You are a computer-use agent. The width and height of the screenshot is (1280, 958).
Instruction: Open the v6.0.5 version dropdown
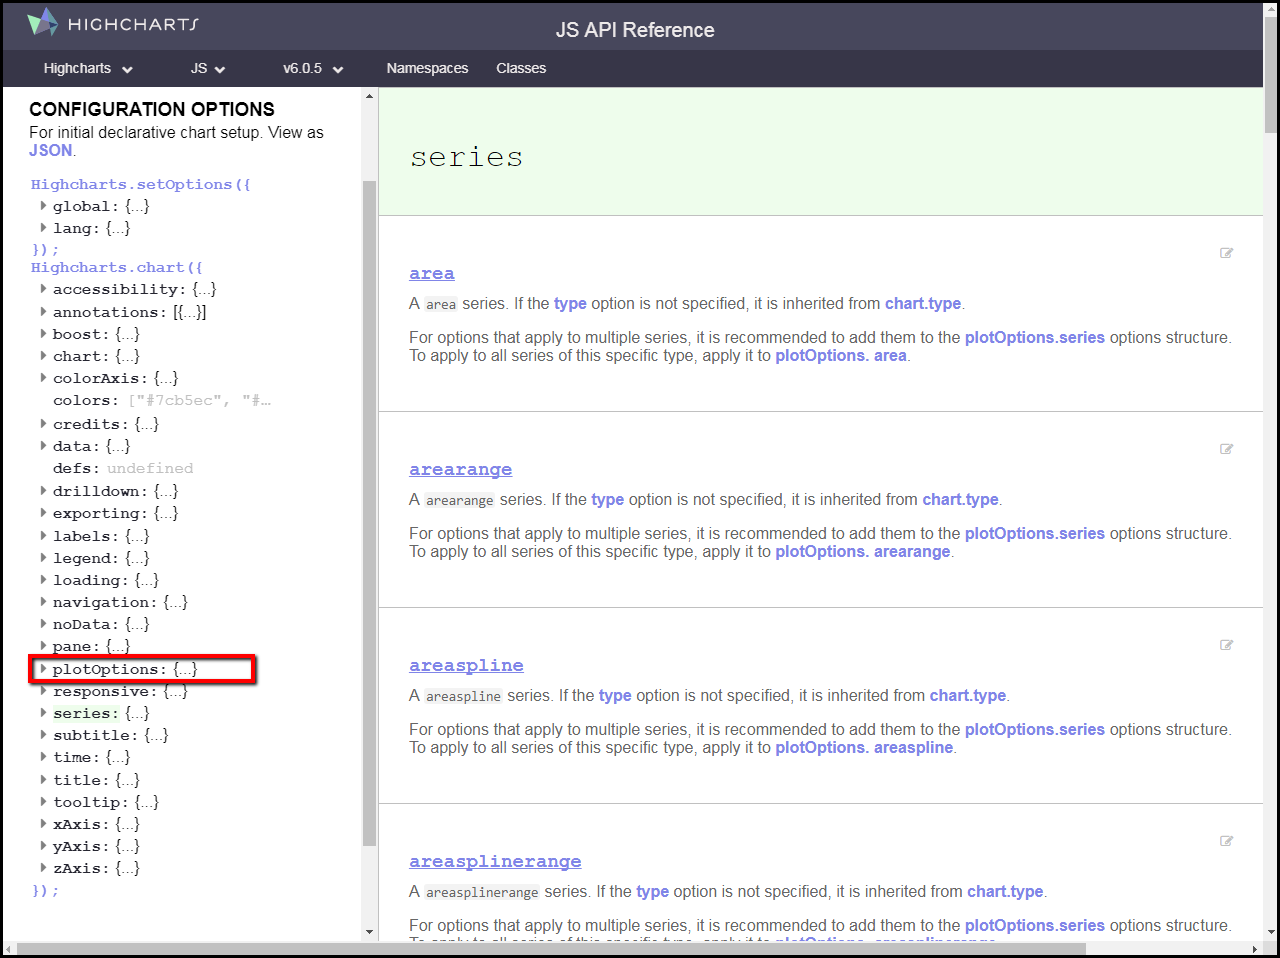313,69
